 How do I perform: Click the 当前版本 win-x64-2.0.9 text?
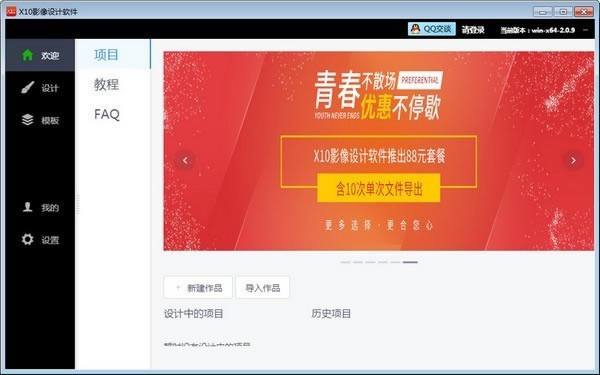click(538, 30)
